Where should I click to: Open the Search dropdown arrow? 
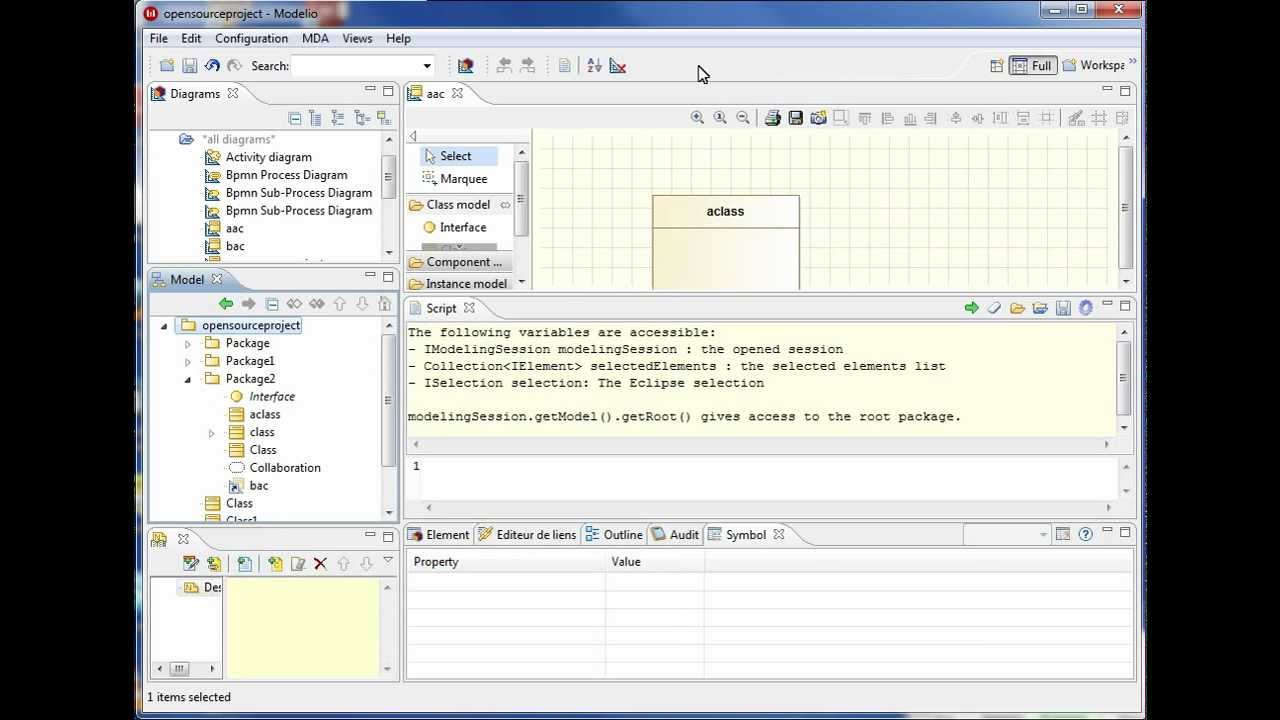point(427,66)
